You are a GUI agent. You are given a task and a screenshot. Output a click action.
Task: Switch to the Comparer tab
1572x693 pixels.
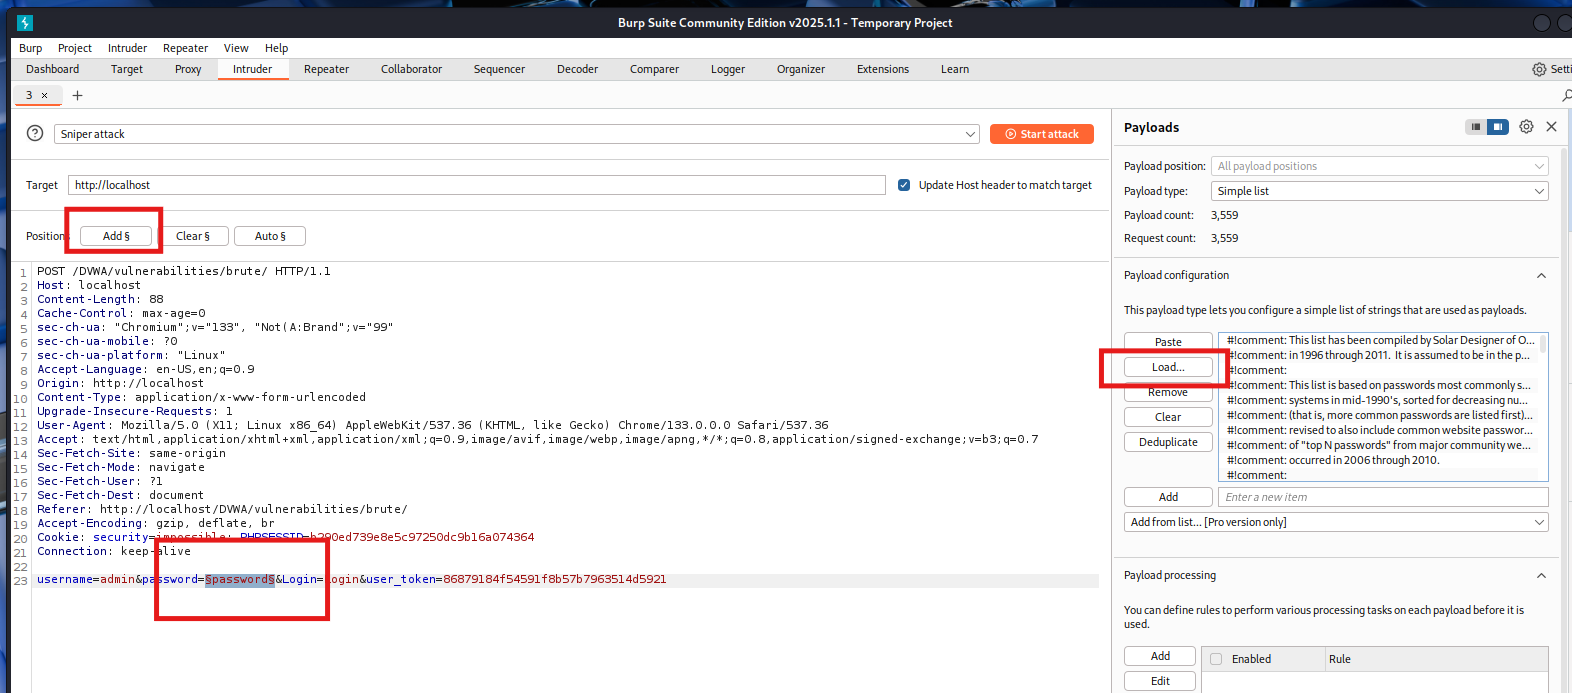pyautogui.click(x=654, y=69)
